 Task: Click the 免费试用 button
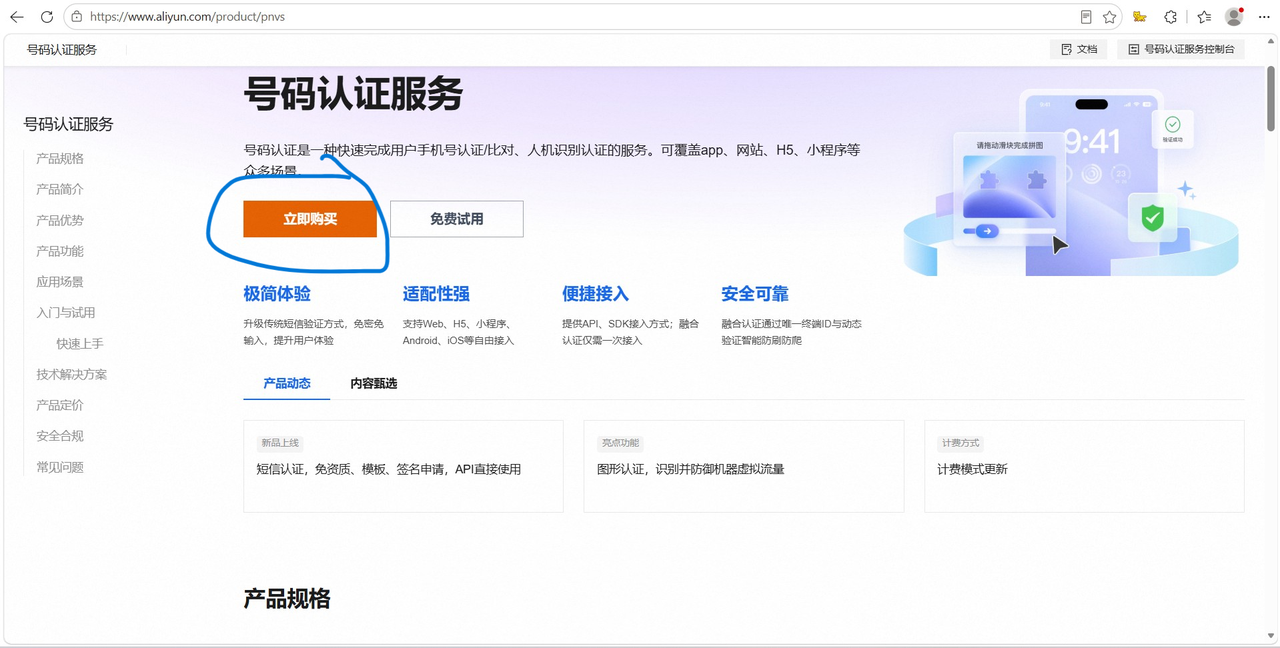[457, 219]
